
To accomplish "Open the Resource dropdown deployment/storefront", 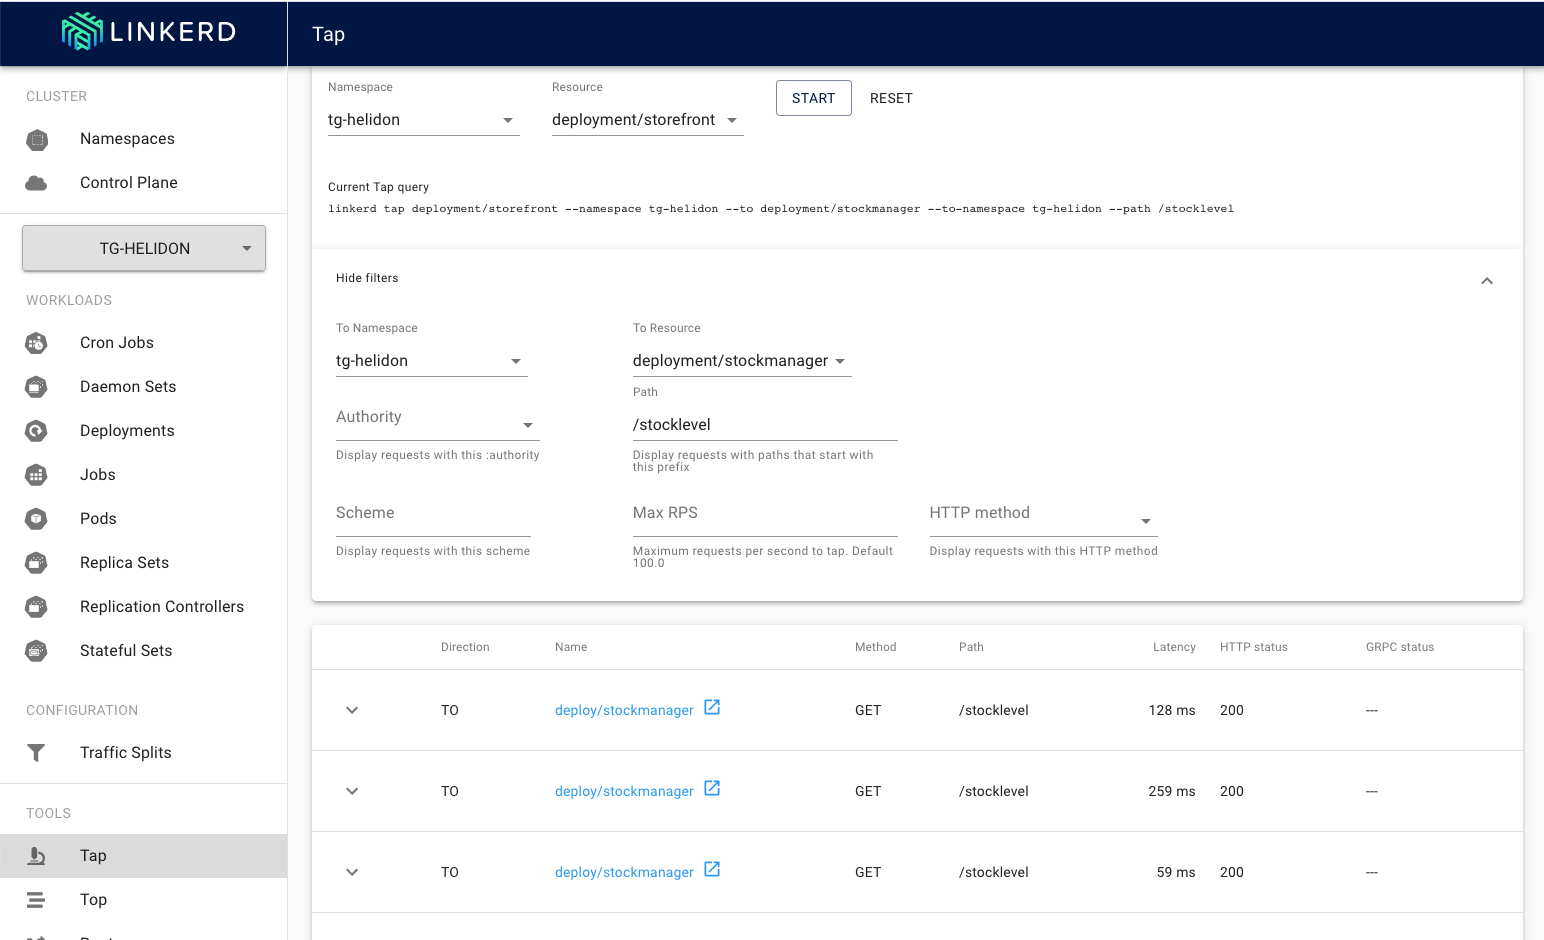I will [x=648, y=120].
